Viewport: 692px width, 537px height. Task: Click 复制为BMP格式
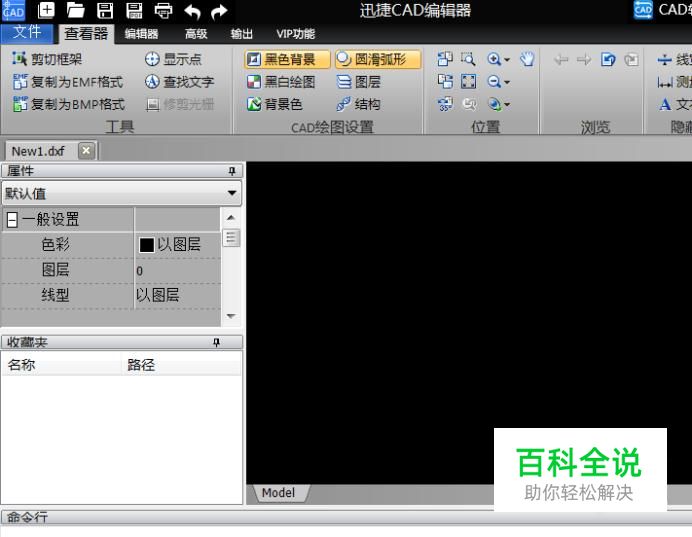[x=69, y=104]
